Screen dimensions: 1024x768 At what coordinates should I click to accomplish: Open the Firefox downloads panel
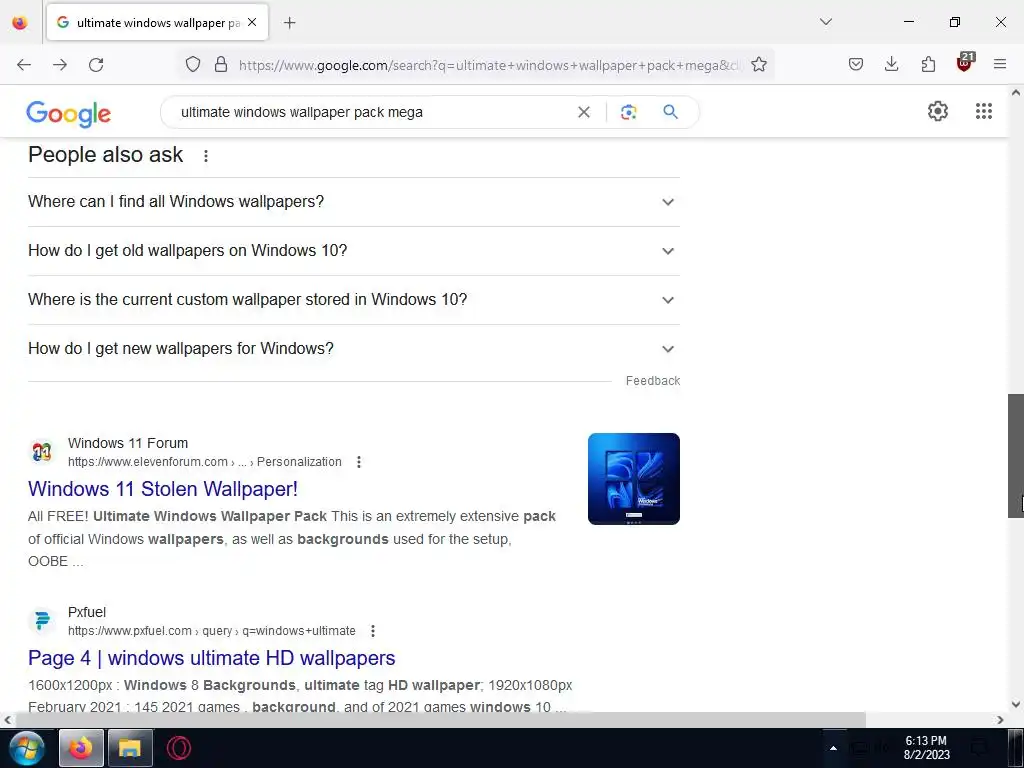click(x=891, y=64)
